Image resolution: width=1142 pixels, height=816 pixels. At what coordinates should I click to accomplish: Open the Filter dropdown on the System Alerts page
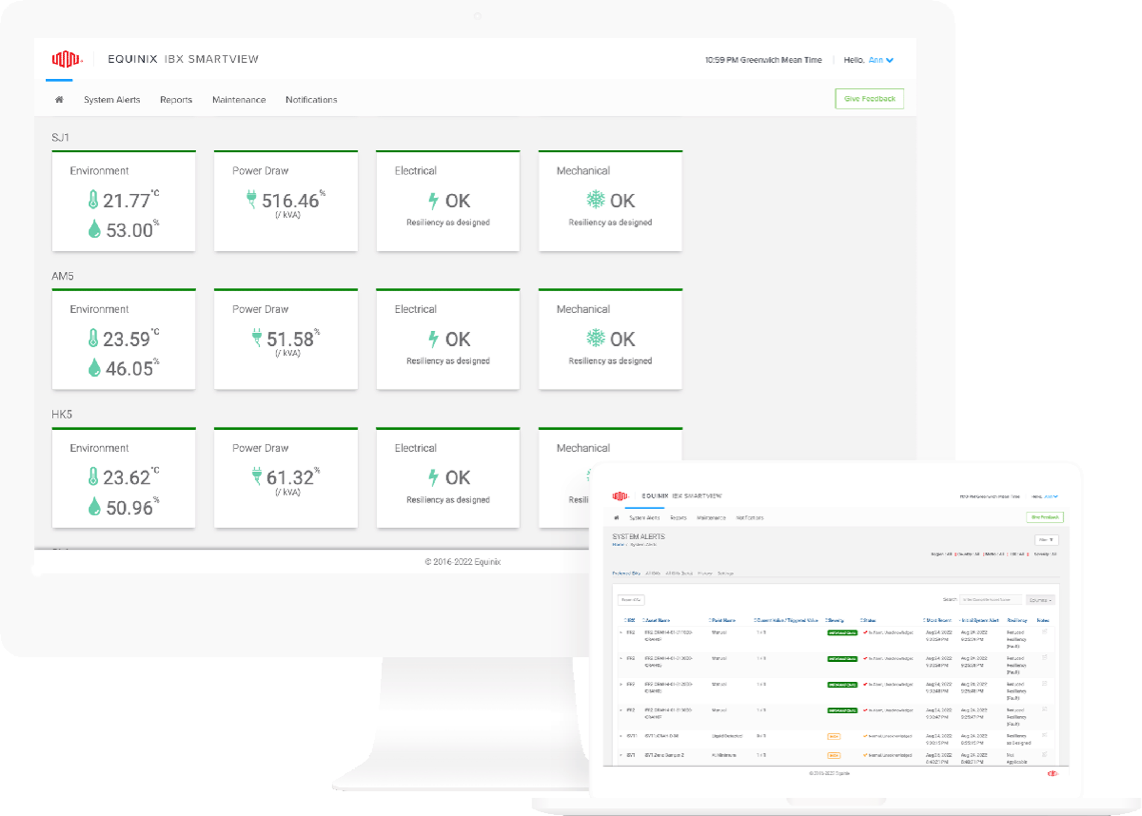point(1045,539)
